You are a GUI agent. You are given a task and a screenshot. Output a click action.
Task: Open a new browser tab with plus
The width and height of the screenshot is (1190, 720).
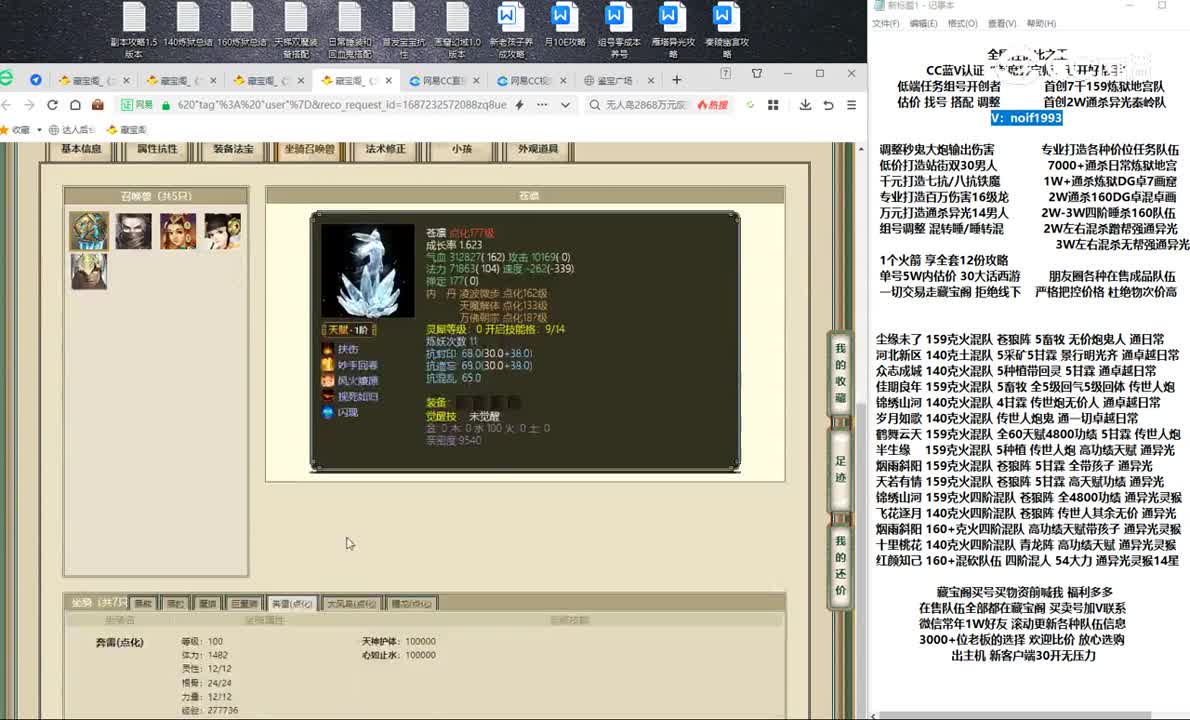tap(677, 80)
